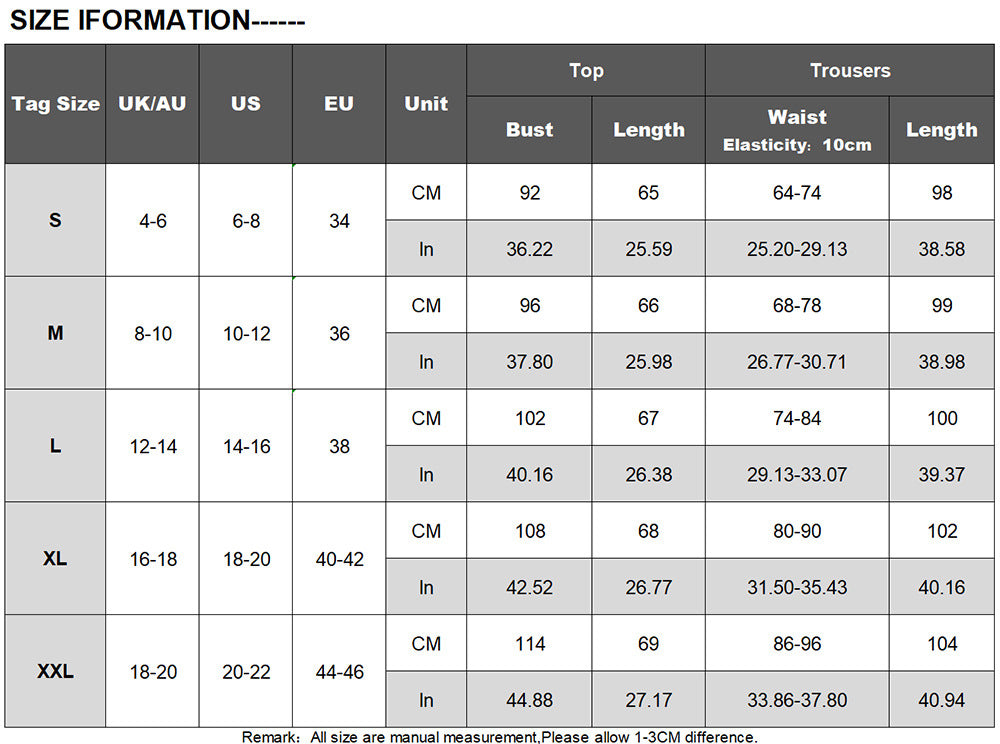Click the Trousers group header
The height and width of the screenshot is (744, 1000).
(850, 70)
